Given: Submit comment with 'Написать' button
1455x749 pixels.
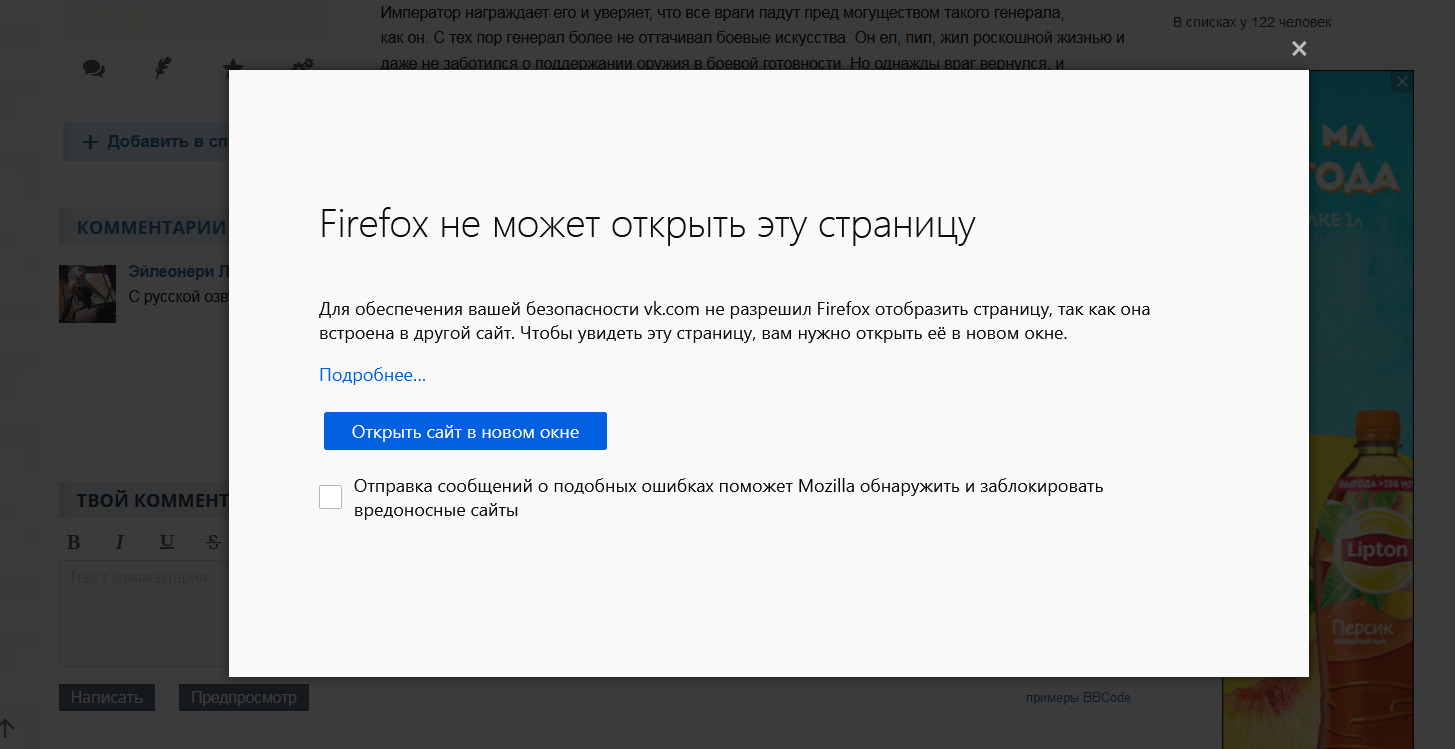Looking at the screenshot, I should coord(107,698).
